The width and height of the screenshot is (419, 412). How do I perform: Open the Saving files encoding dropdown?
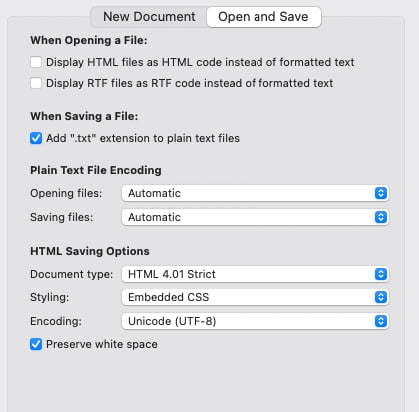tap(255, 217)
